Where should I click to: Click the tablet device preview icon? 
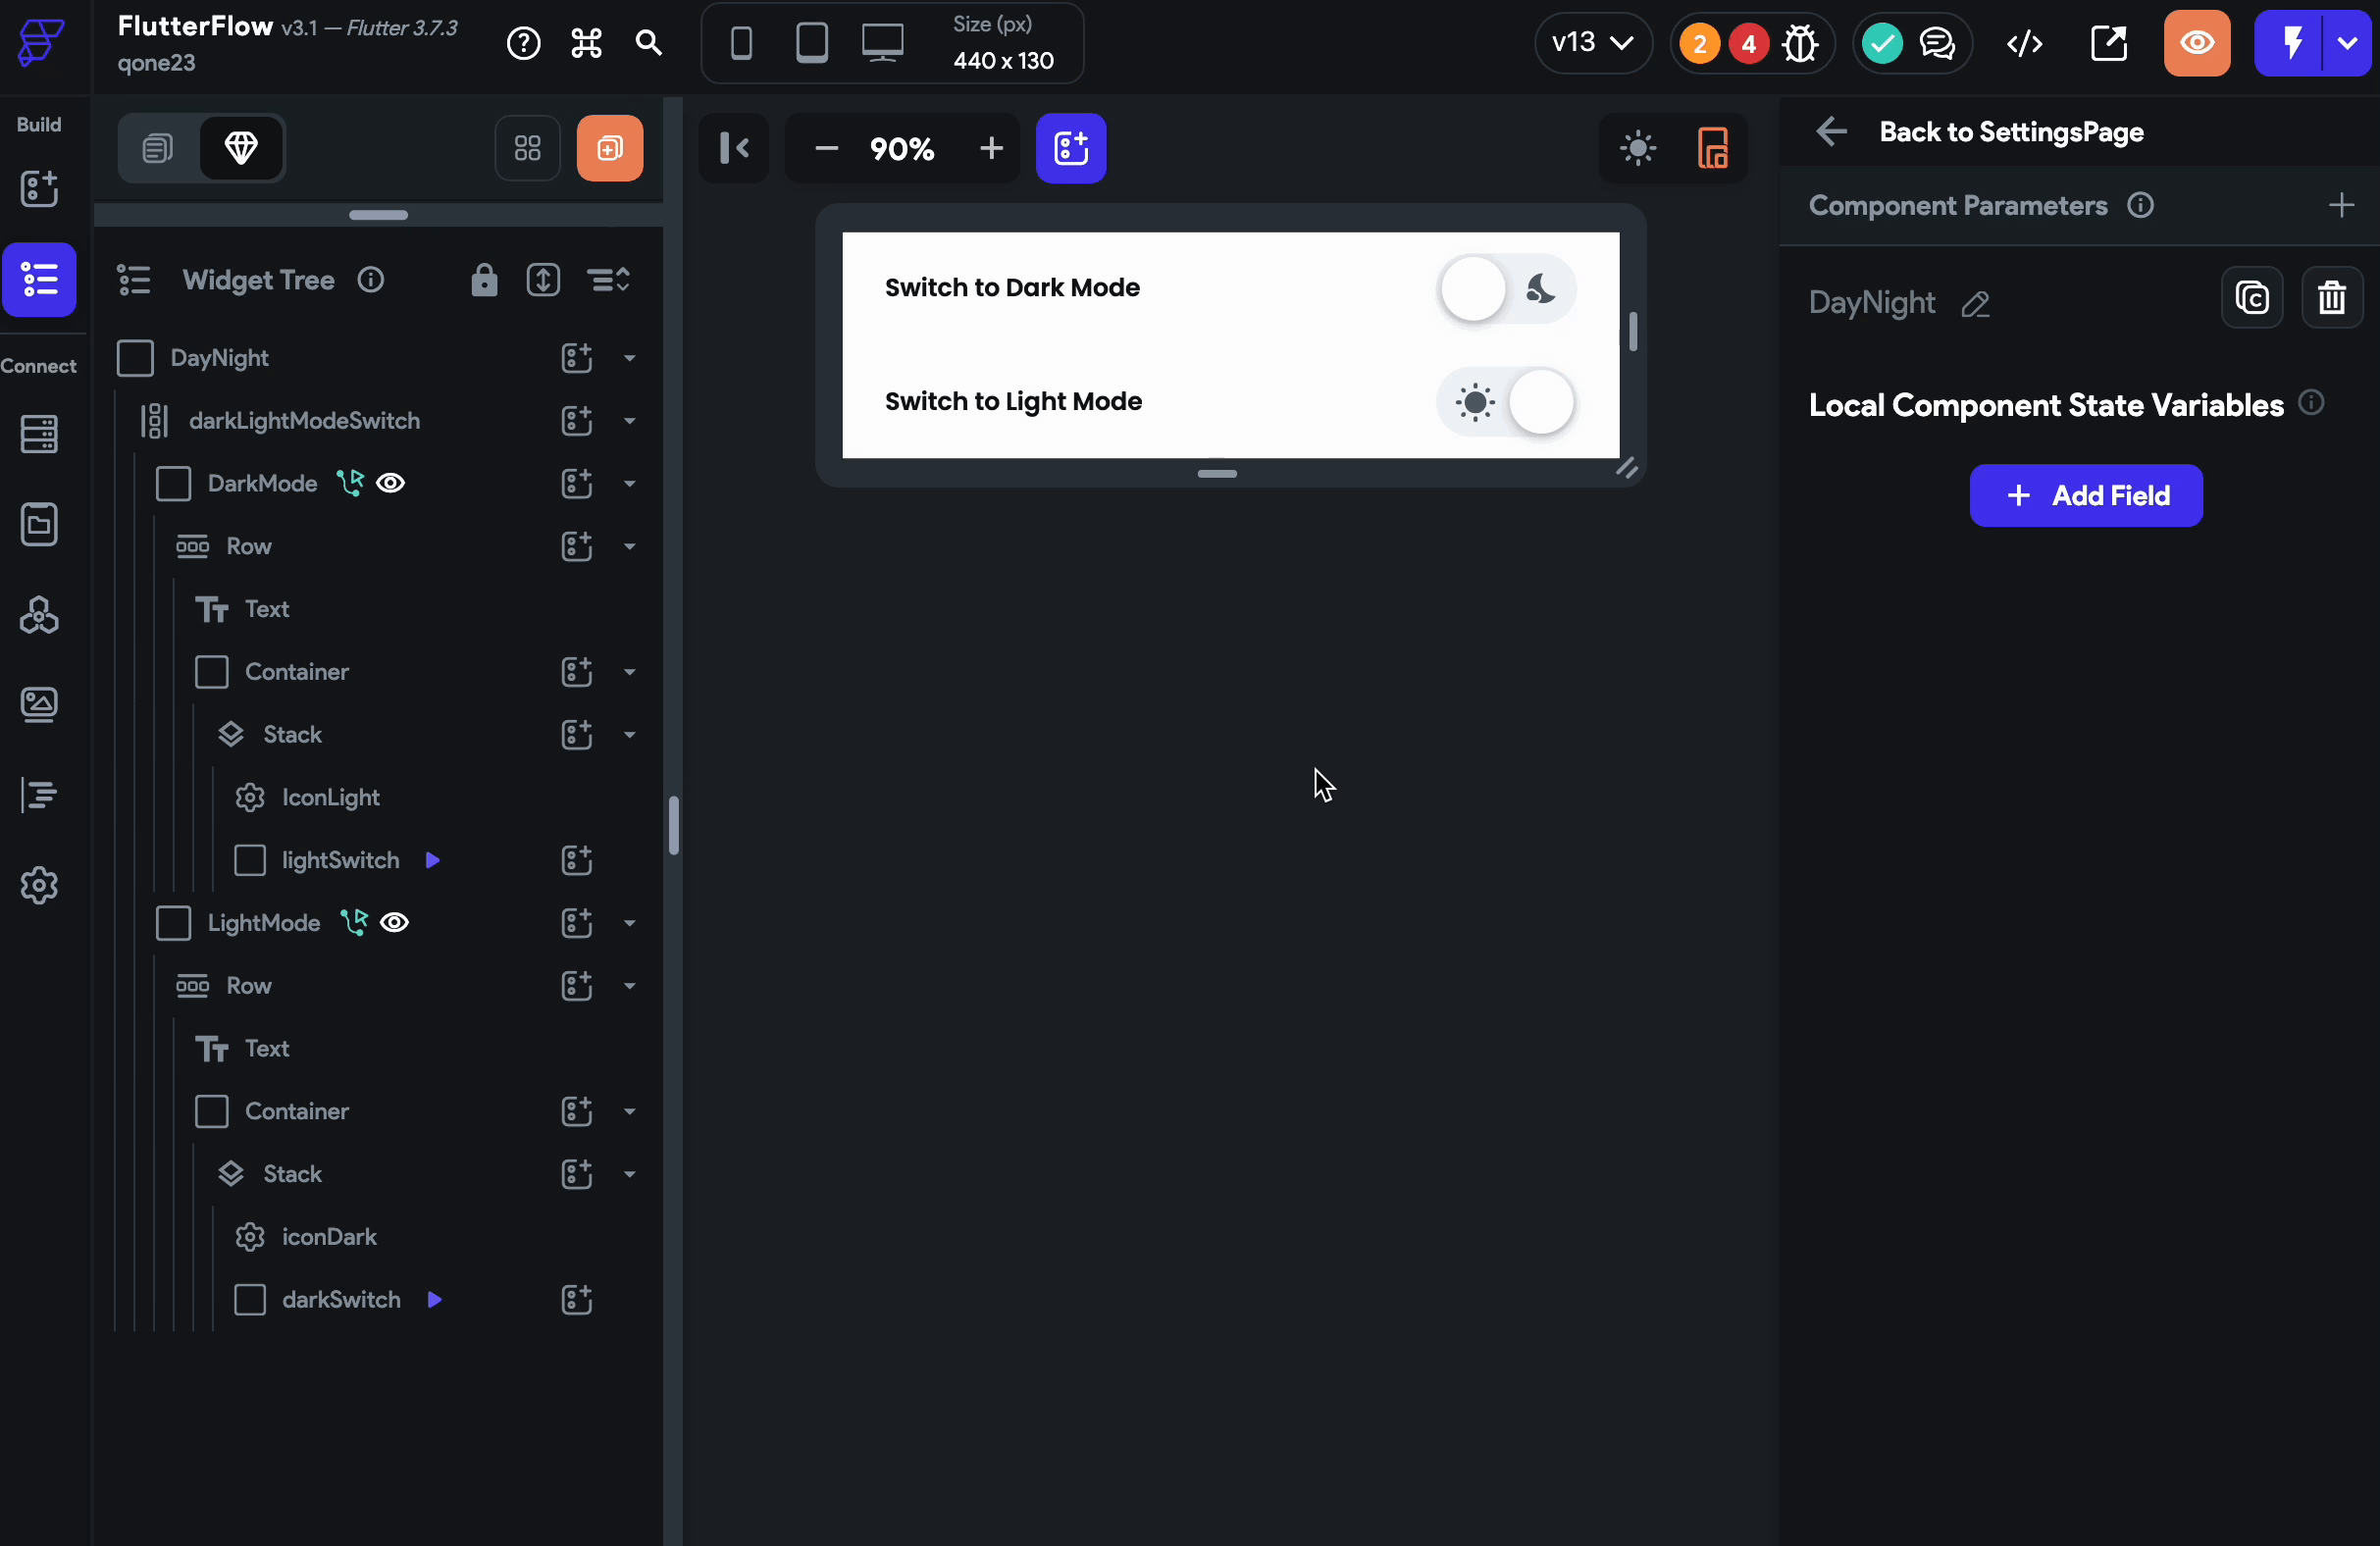coord(810,41)
